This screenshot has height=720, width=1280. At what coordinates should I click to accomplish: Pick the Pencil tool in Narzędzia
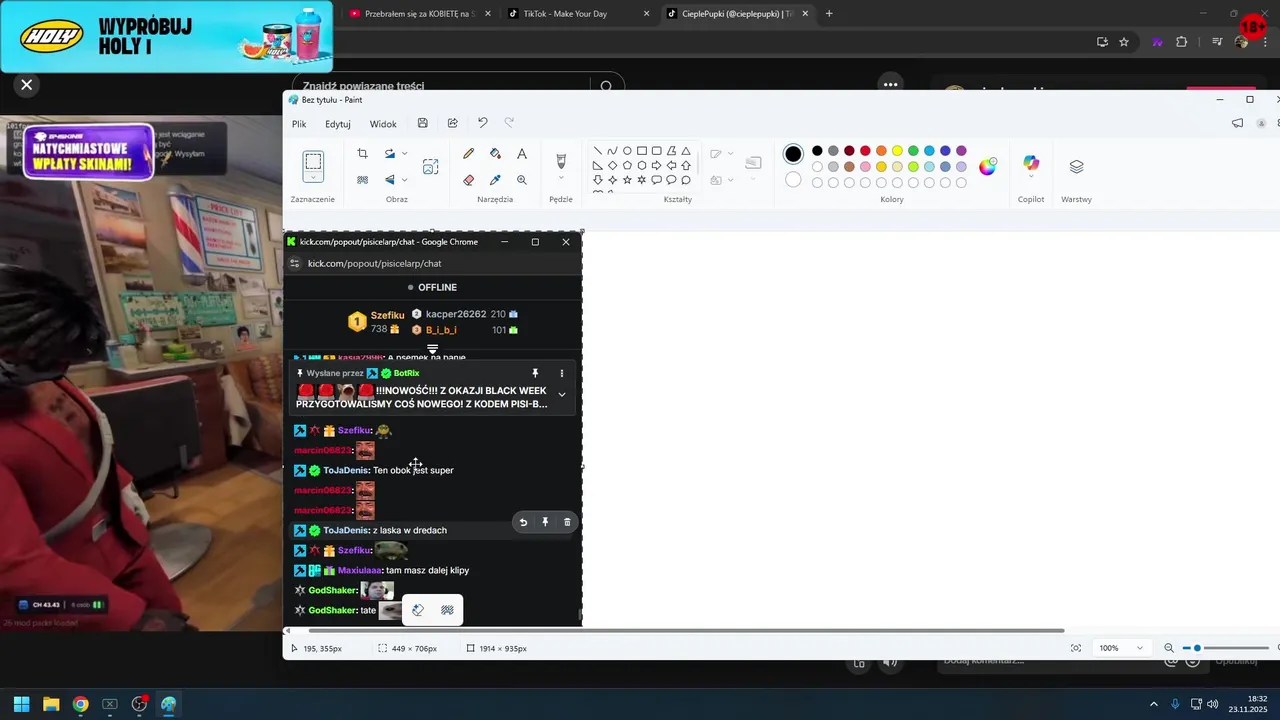pyautogui.click(x=469, y=153)
